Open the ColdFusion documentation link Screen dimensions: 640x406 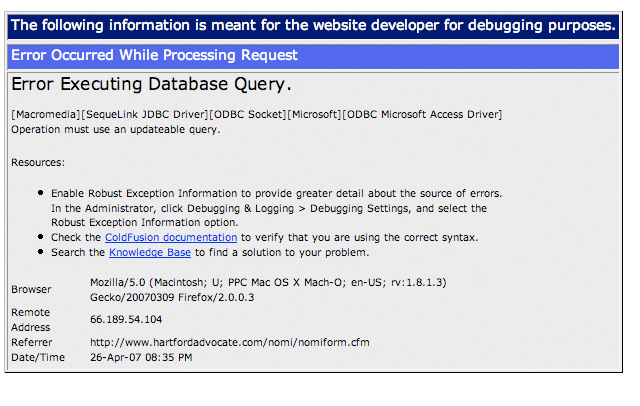(171, 237)
